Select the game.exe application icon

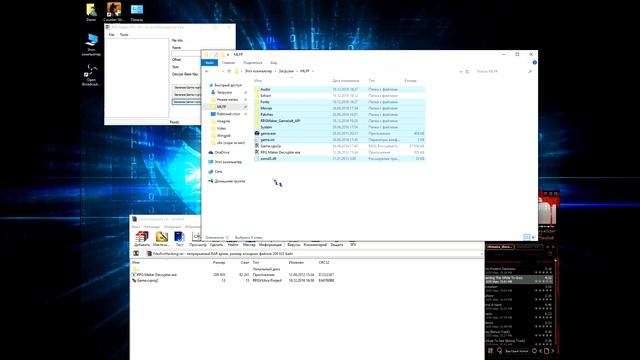coord(257,133)
